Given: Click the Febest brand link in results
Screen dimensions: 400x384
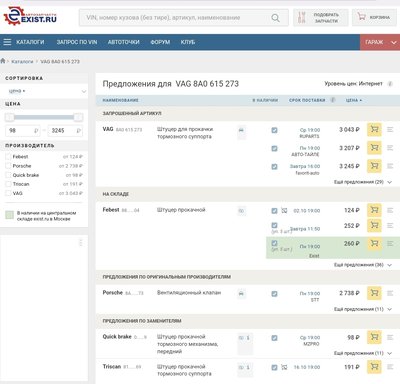Looking at the screenshot, I should 111,210.
